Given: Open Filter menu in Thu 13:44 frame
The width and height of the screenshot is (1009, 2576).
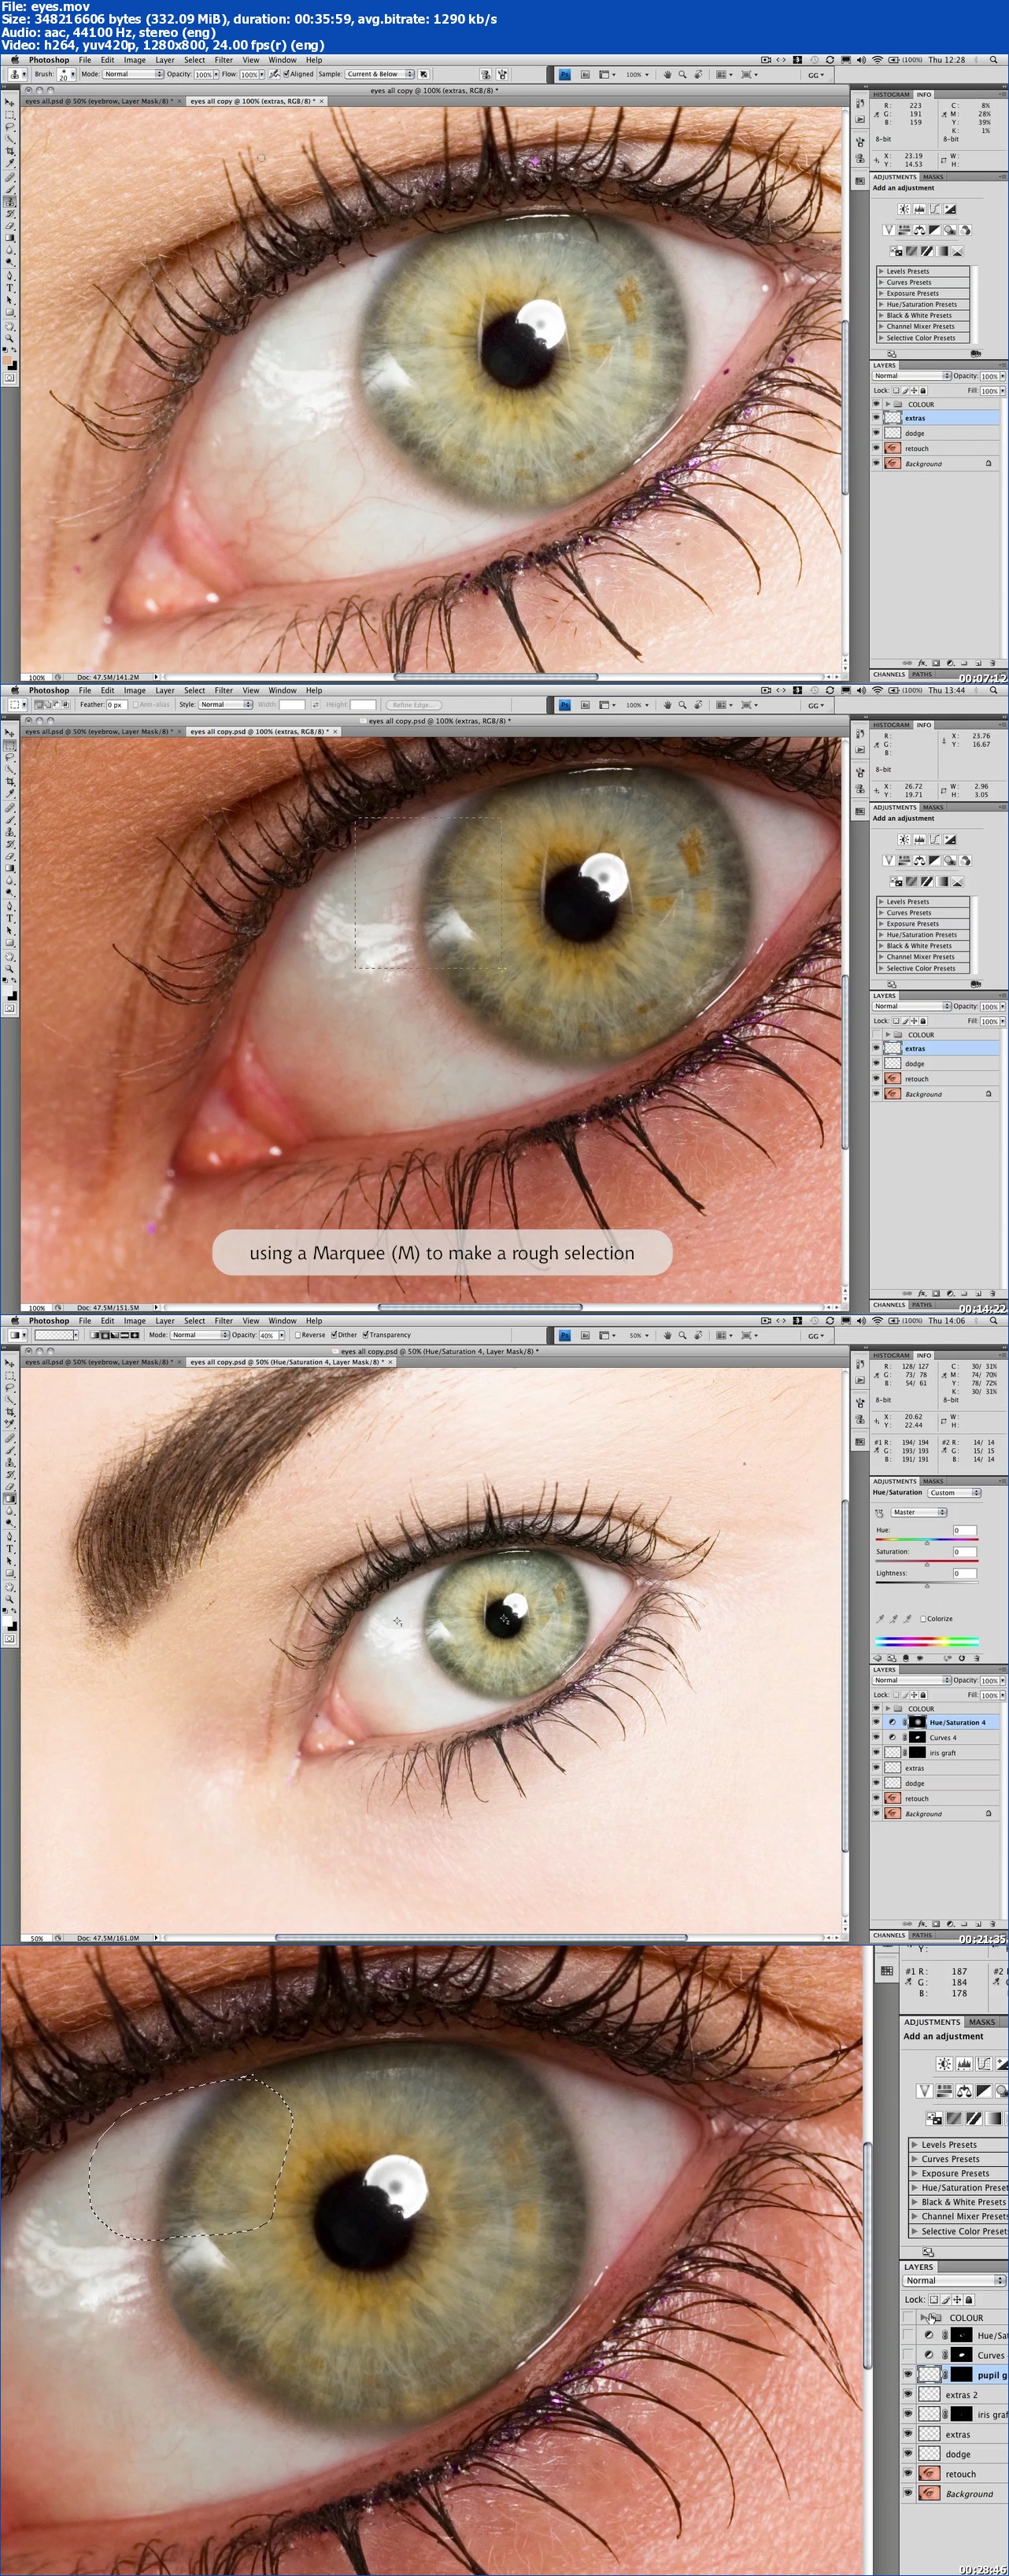Looking at the screenshot, I should tap(224, 690).
